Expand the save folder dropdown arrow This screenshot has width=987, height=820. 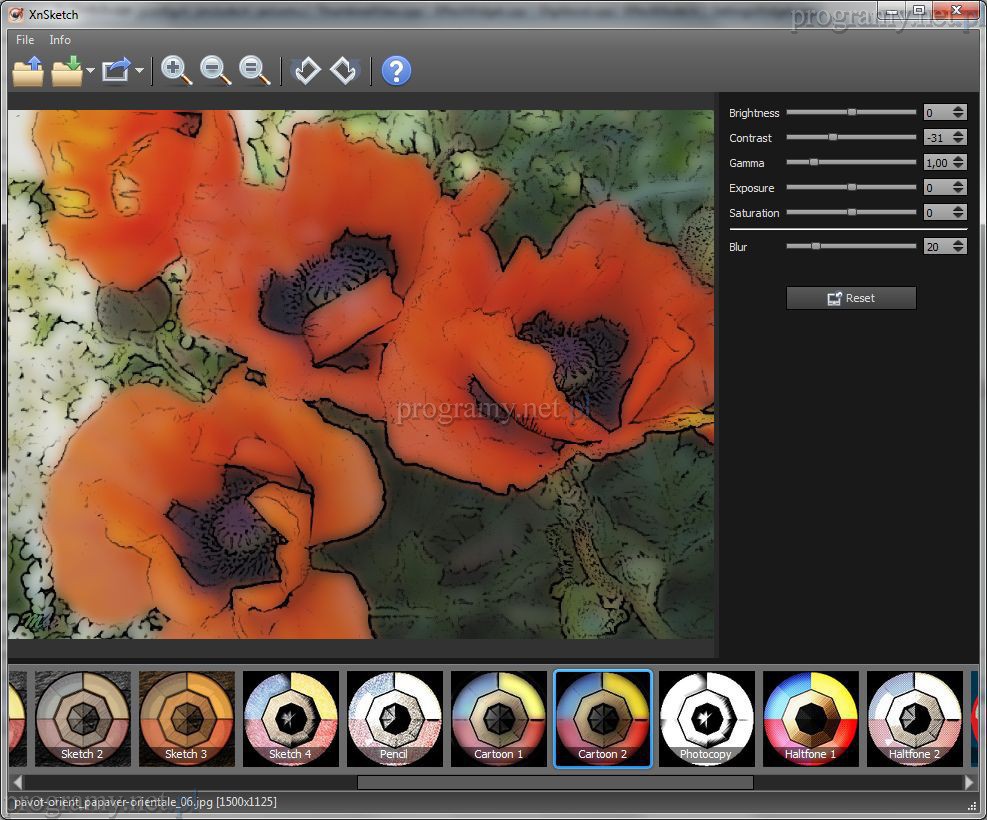click(x=90, y=71)
